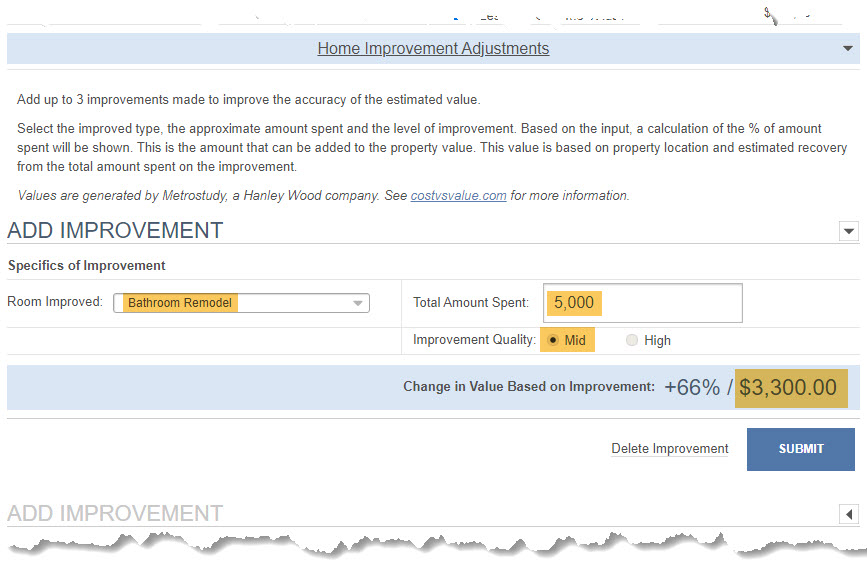Select the High improvement quality radio
This screenshot has height=561, width=867.
coord(631,340)
